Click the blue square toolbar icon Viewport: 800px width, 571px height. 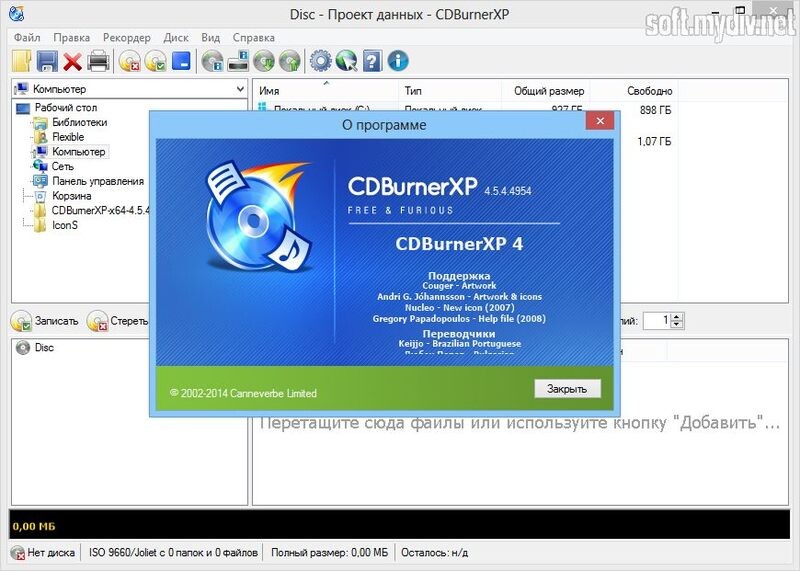181,61
